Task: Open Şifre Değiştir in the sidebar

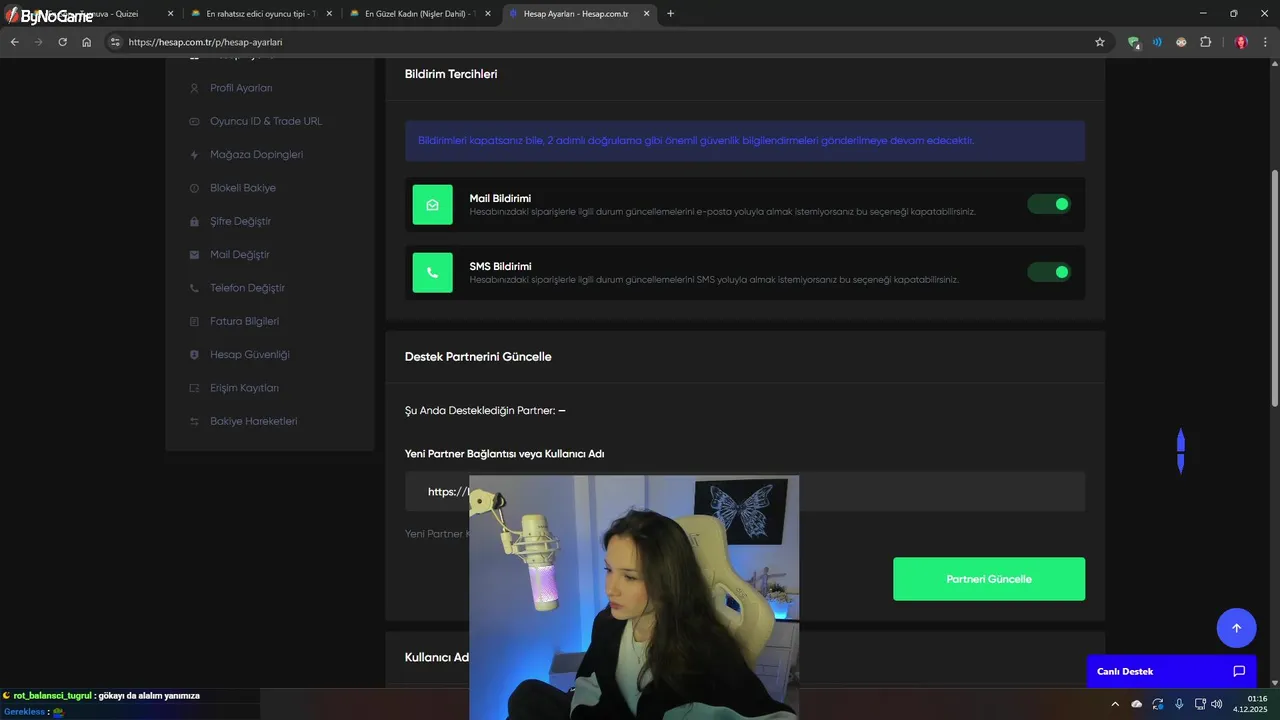Action: pyautogui.click(x=240, y=221)
